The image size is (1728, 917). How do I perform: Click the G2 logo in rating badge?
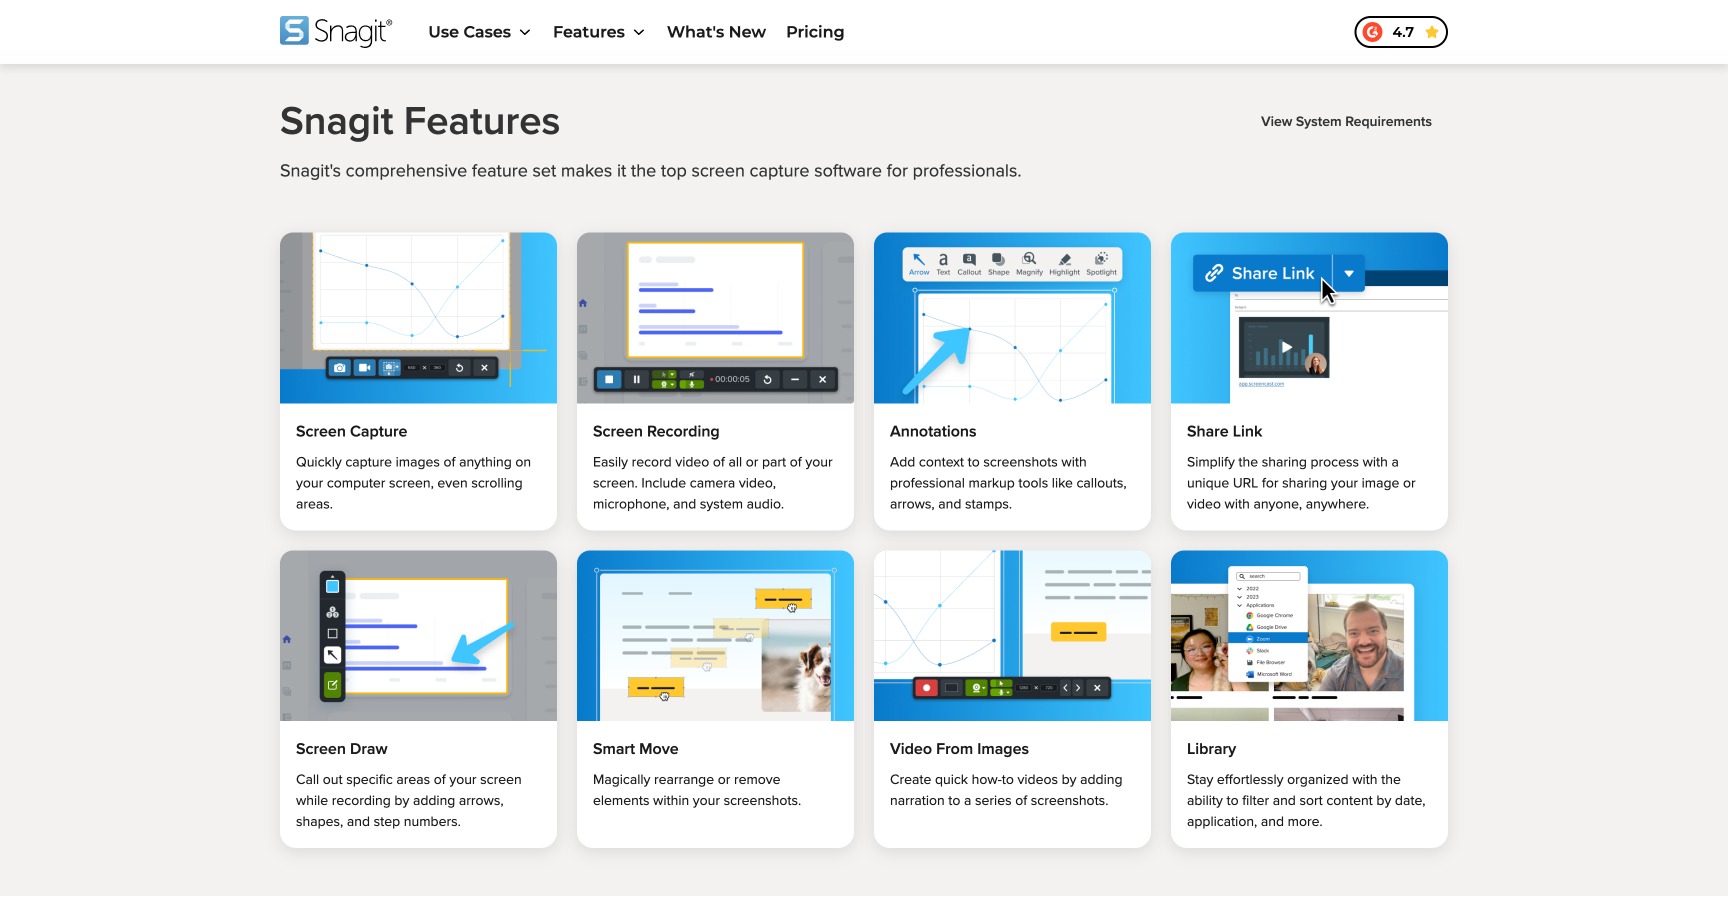(x=1373, y=32)
